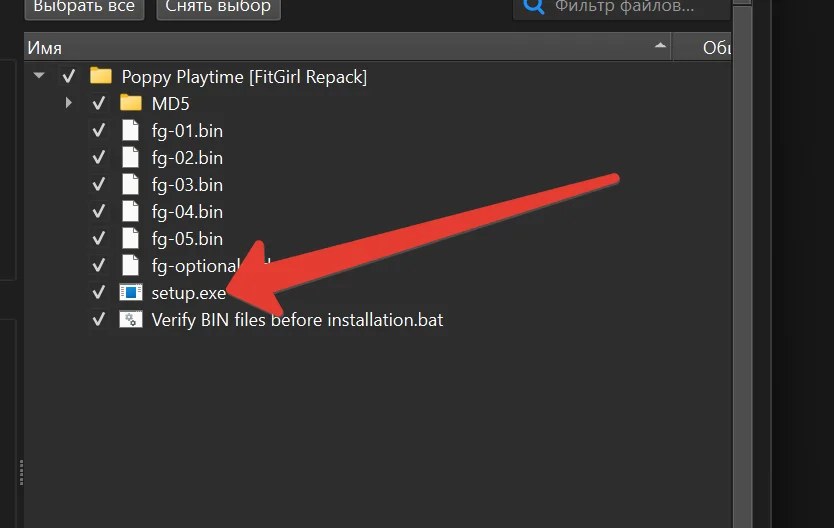Select the fg-04.bin file row
This screenshot has height=528, width=834.
(187, 212)
